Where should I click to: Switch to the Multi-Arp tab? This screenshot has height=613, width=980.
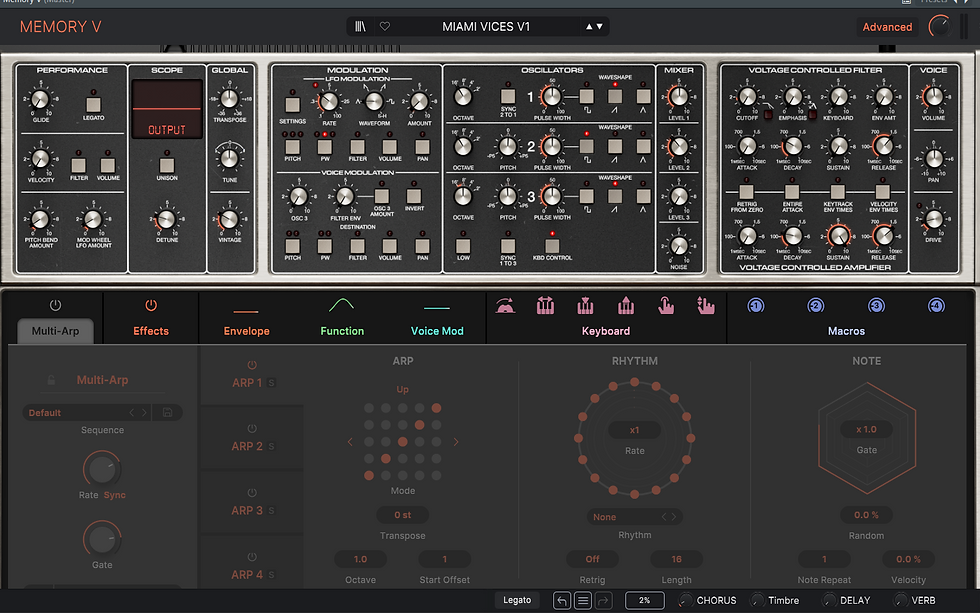(56, 331)
